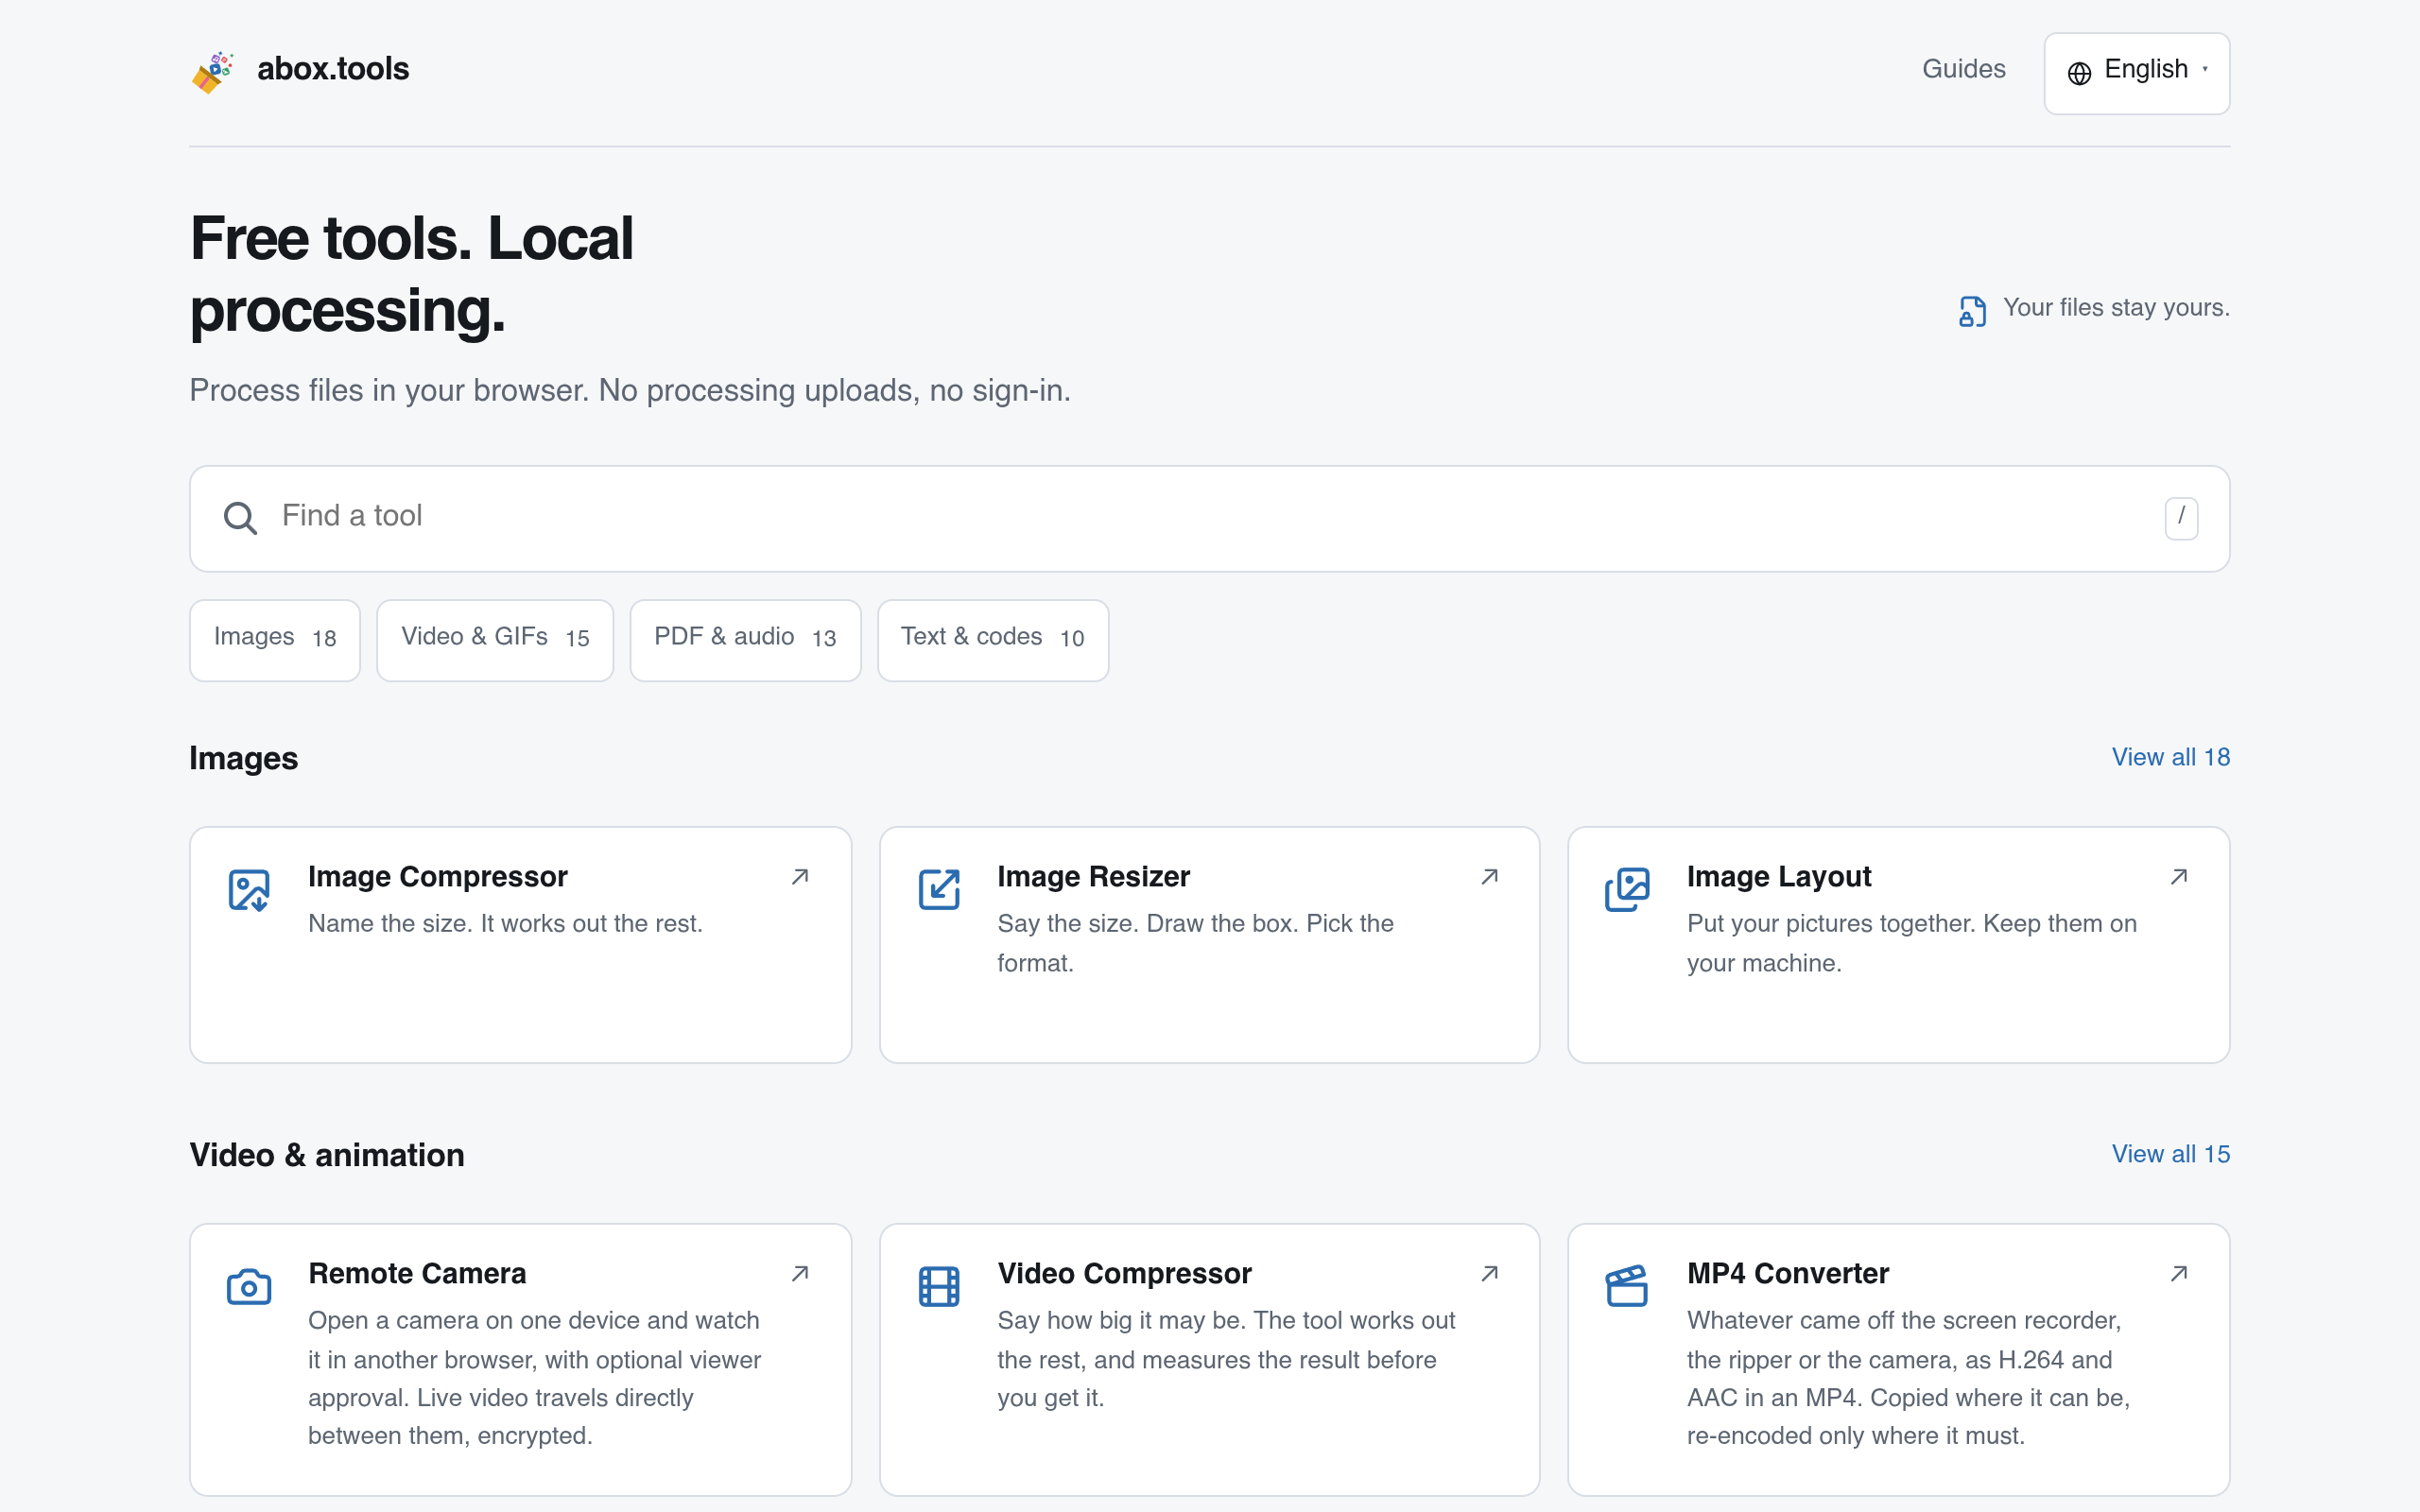Screen dimensions: 2420x1512
Task: Open the Remote Camera title
Action: [417, 1274]
